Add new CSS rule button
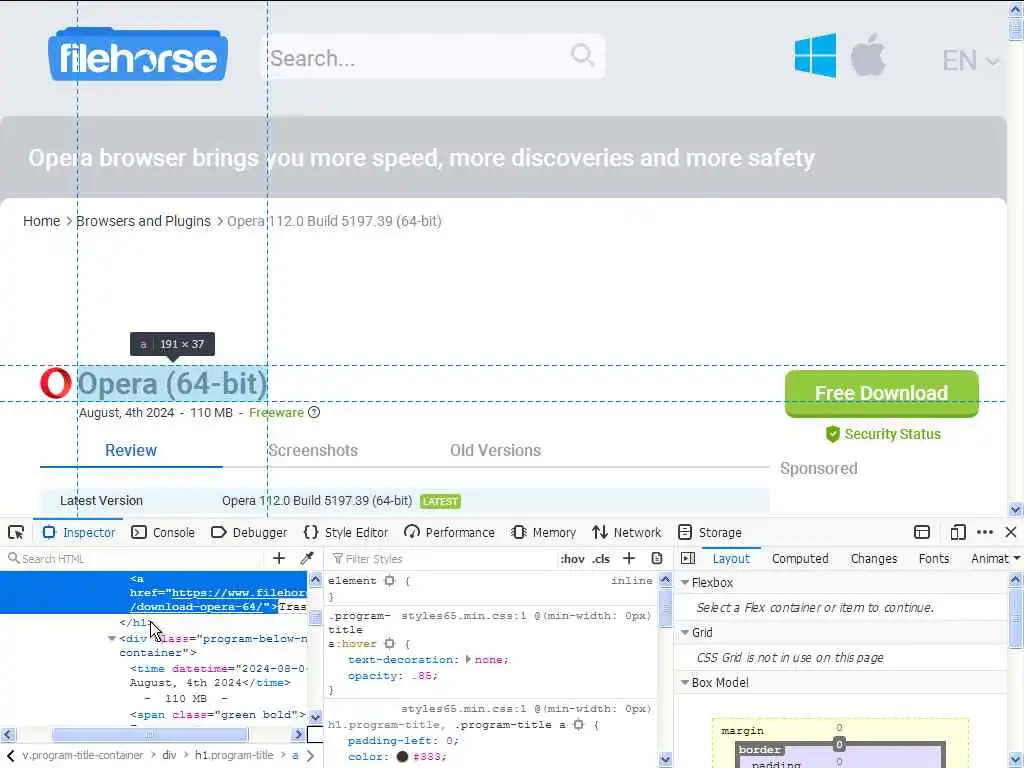This screenshot has height=768, width=1024. tap(629, 558)
